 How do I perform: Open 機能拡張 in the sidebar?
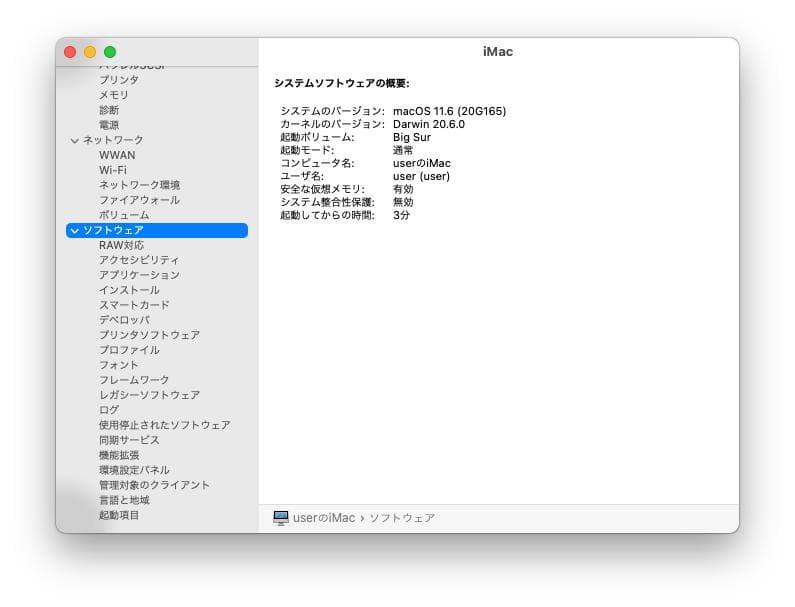click(x=119, y=455)
